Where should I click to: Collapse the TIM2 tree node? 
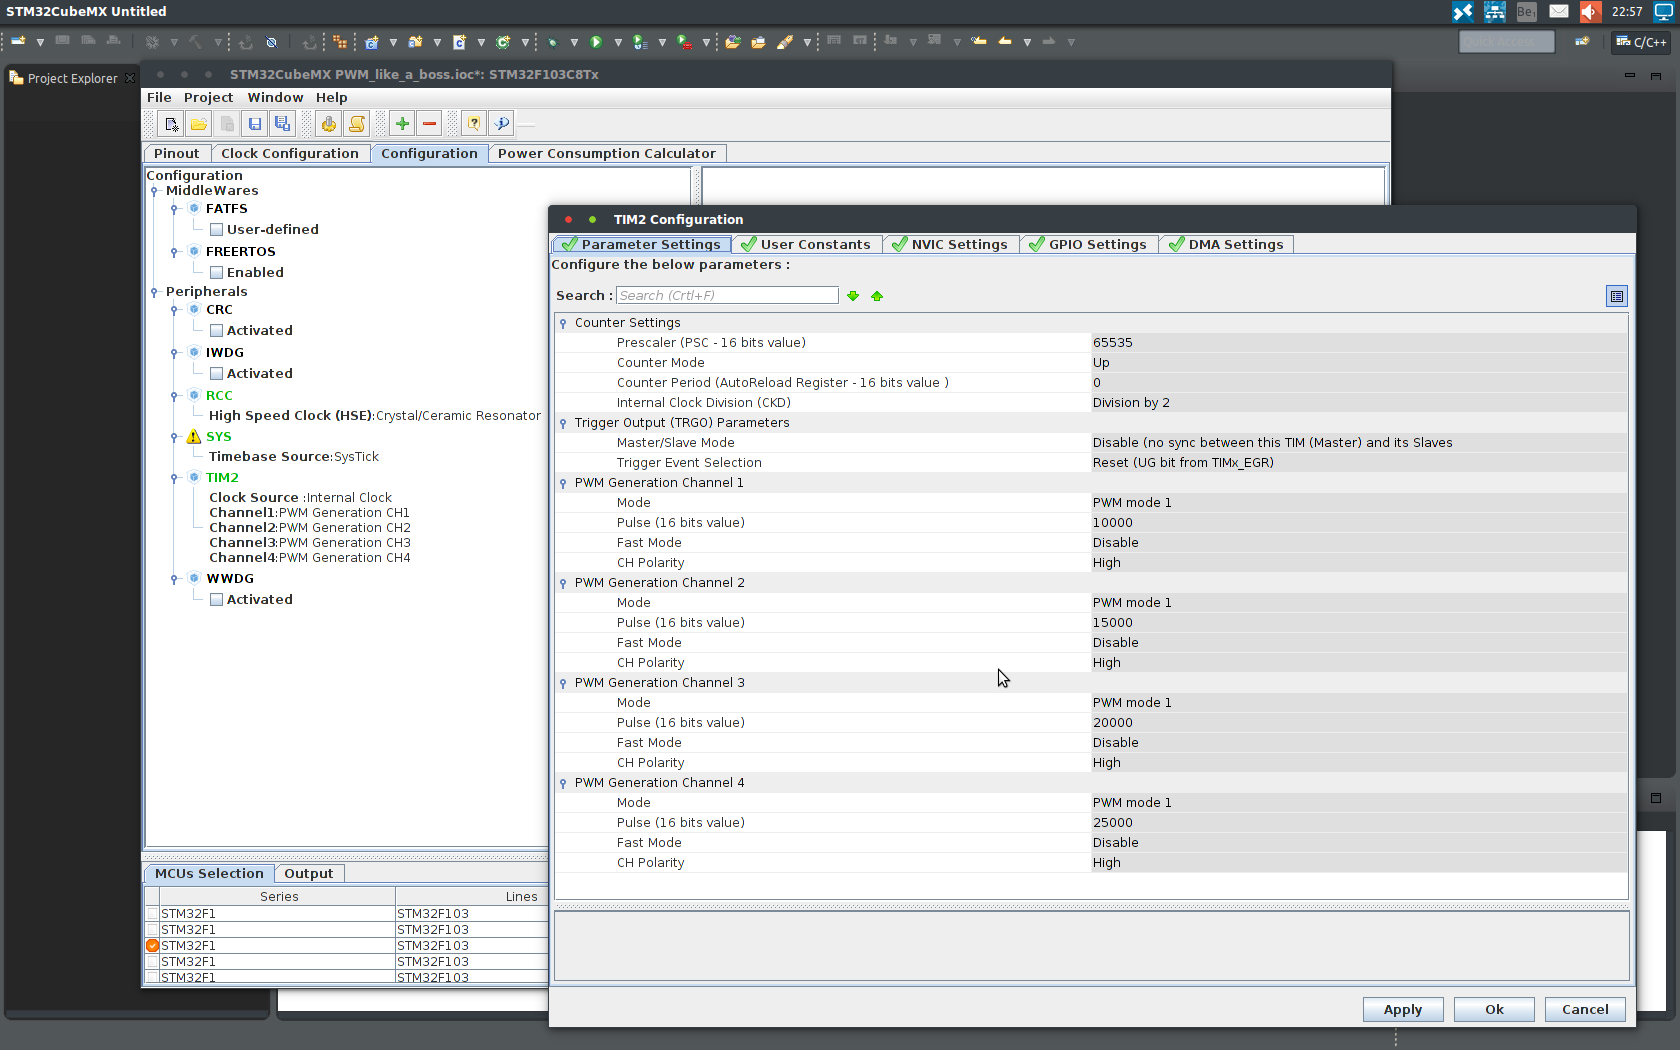click(174, 478)
